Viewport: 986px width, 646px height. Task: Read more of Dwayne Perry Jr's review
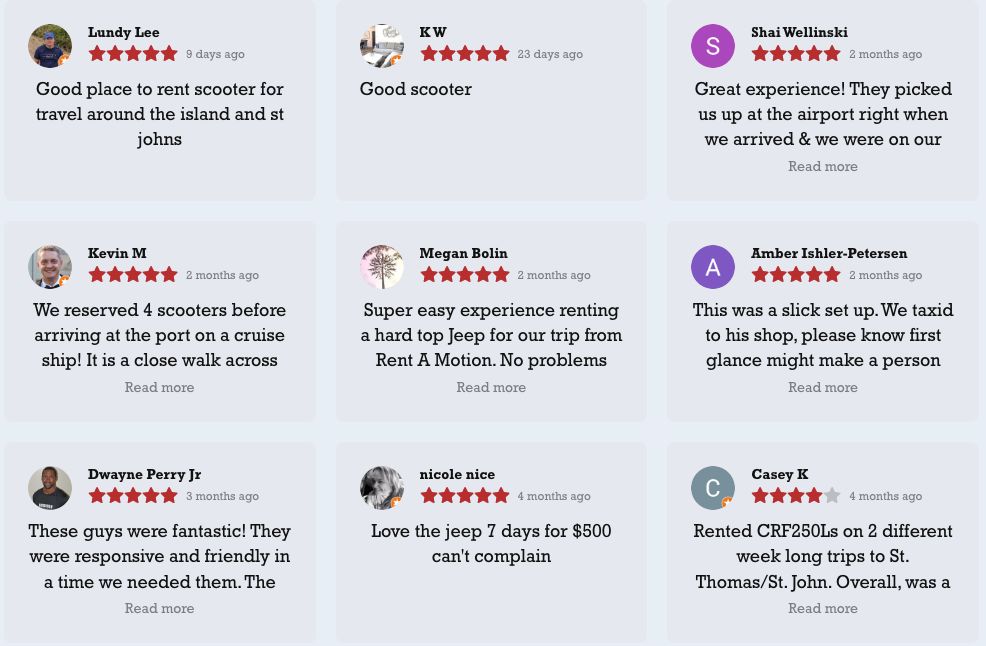click(x=159, y=608)
